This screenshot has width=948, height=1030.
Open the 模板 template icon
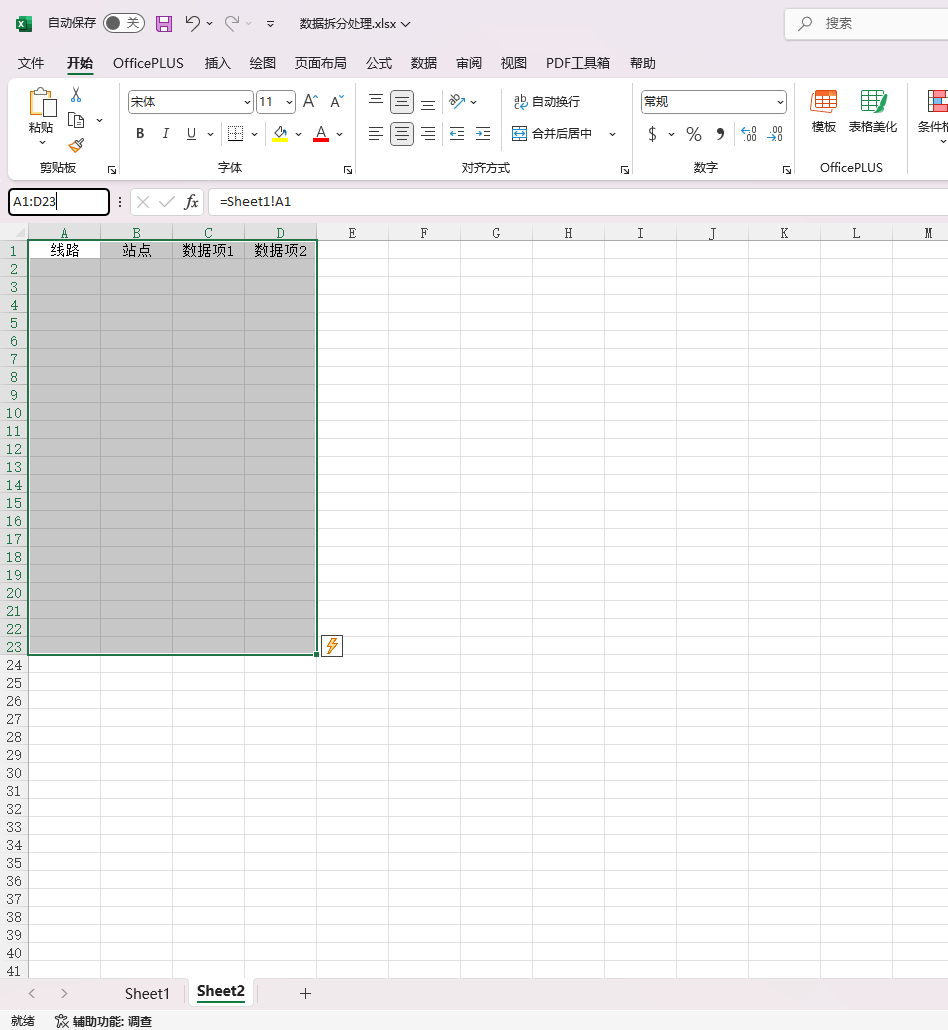click(x=824, y=102)
